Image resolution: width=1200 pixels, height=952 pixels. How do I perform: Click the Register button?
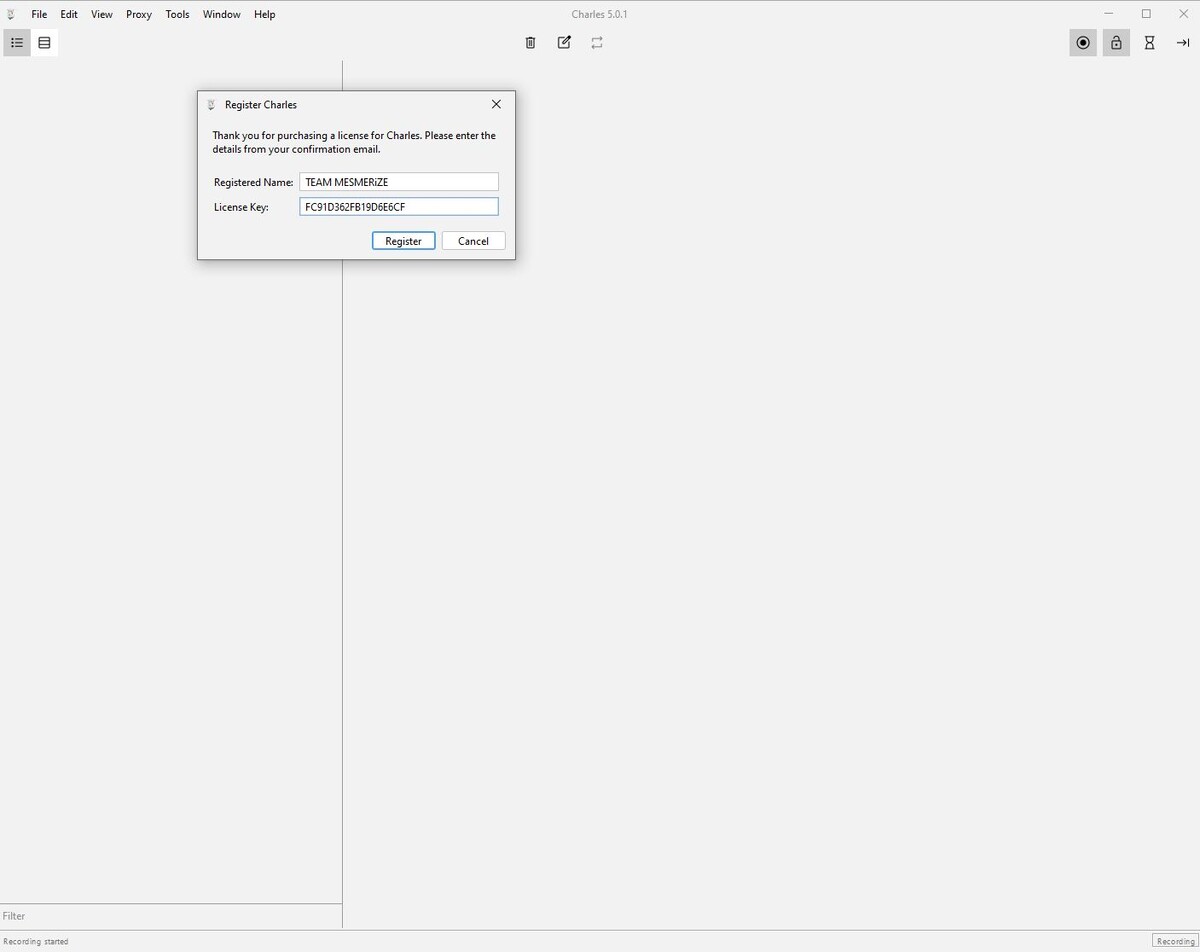click(x=404, y=241)
